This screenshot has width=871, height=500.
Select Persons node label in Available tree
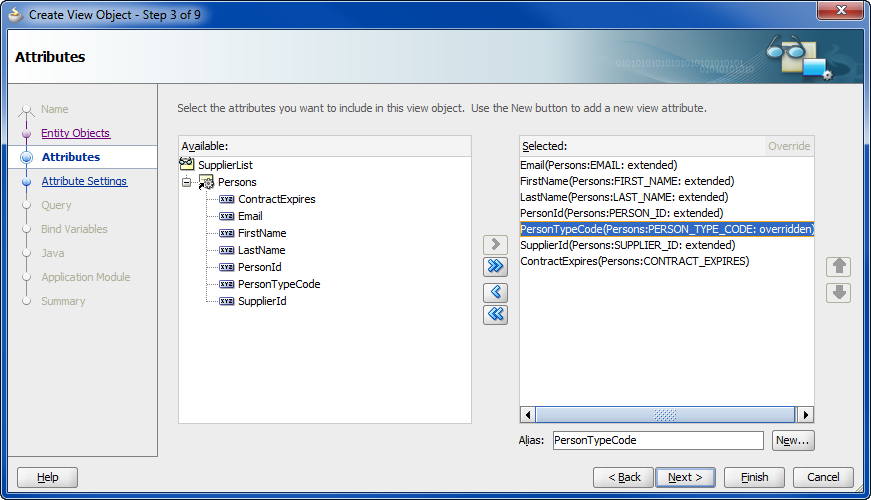coord(237,182)
